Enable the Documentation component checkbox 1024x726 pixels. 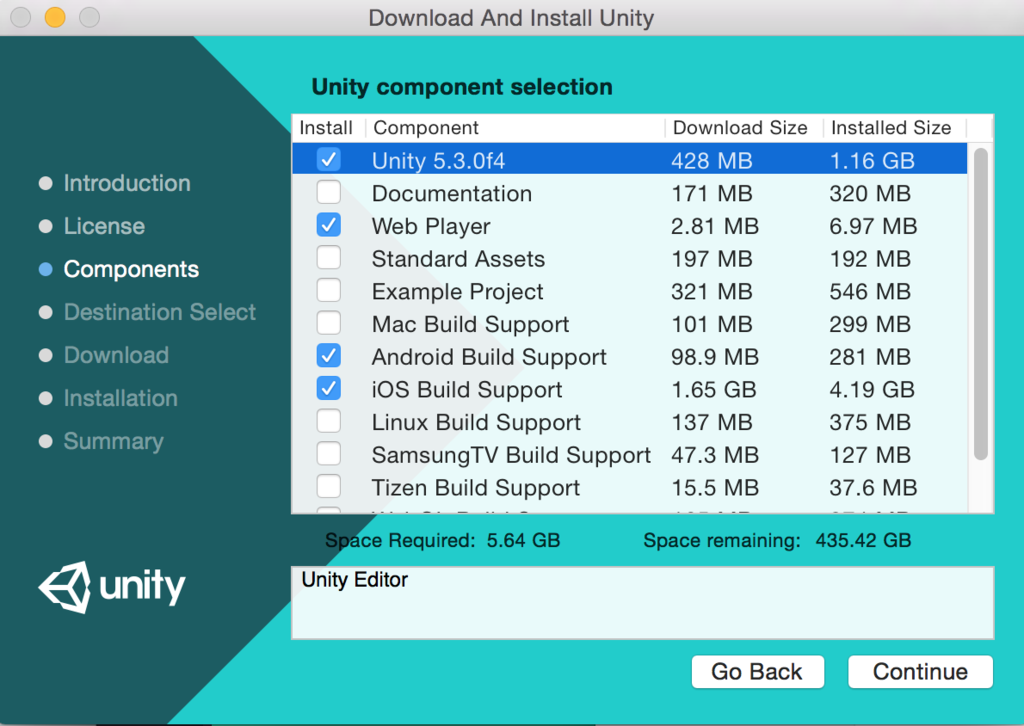(328, 192)
